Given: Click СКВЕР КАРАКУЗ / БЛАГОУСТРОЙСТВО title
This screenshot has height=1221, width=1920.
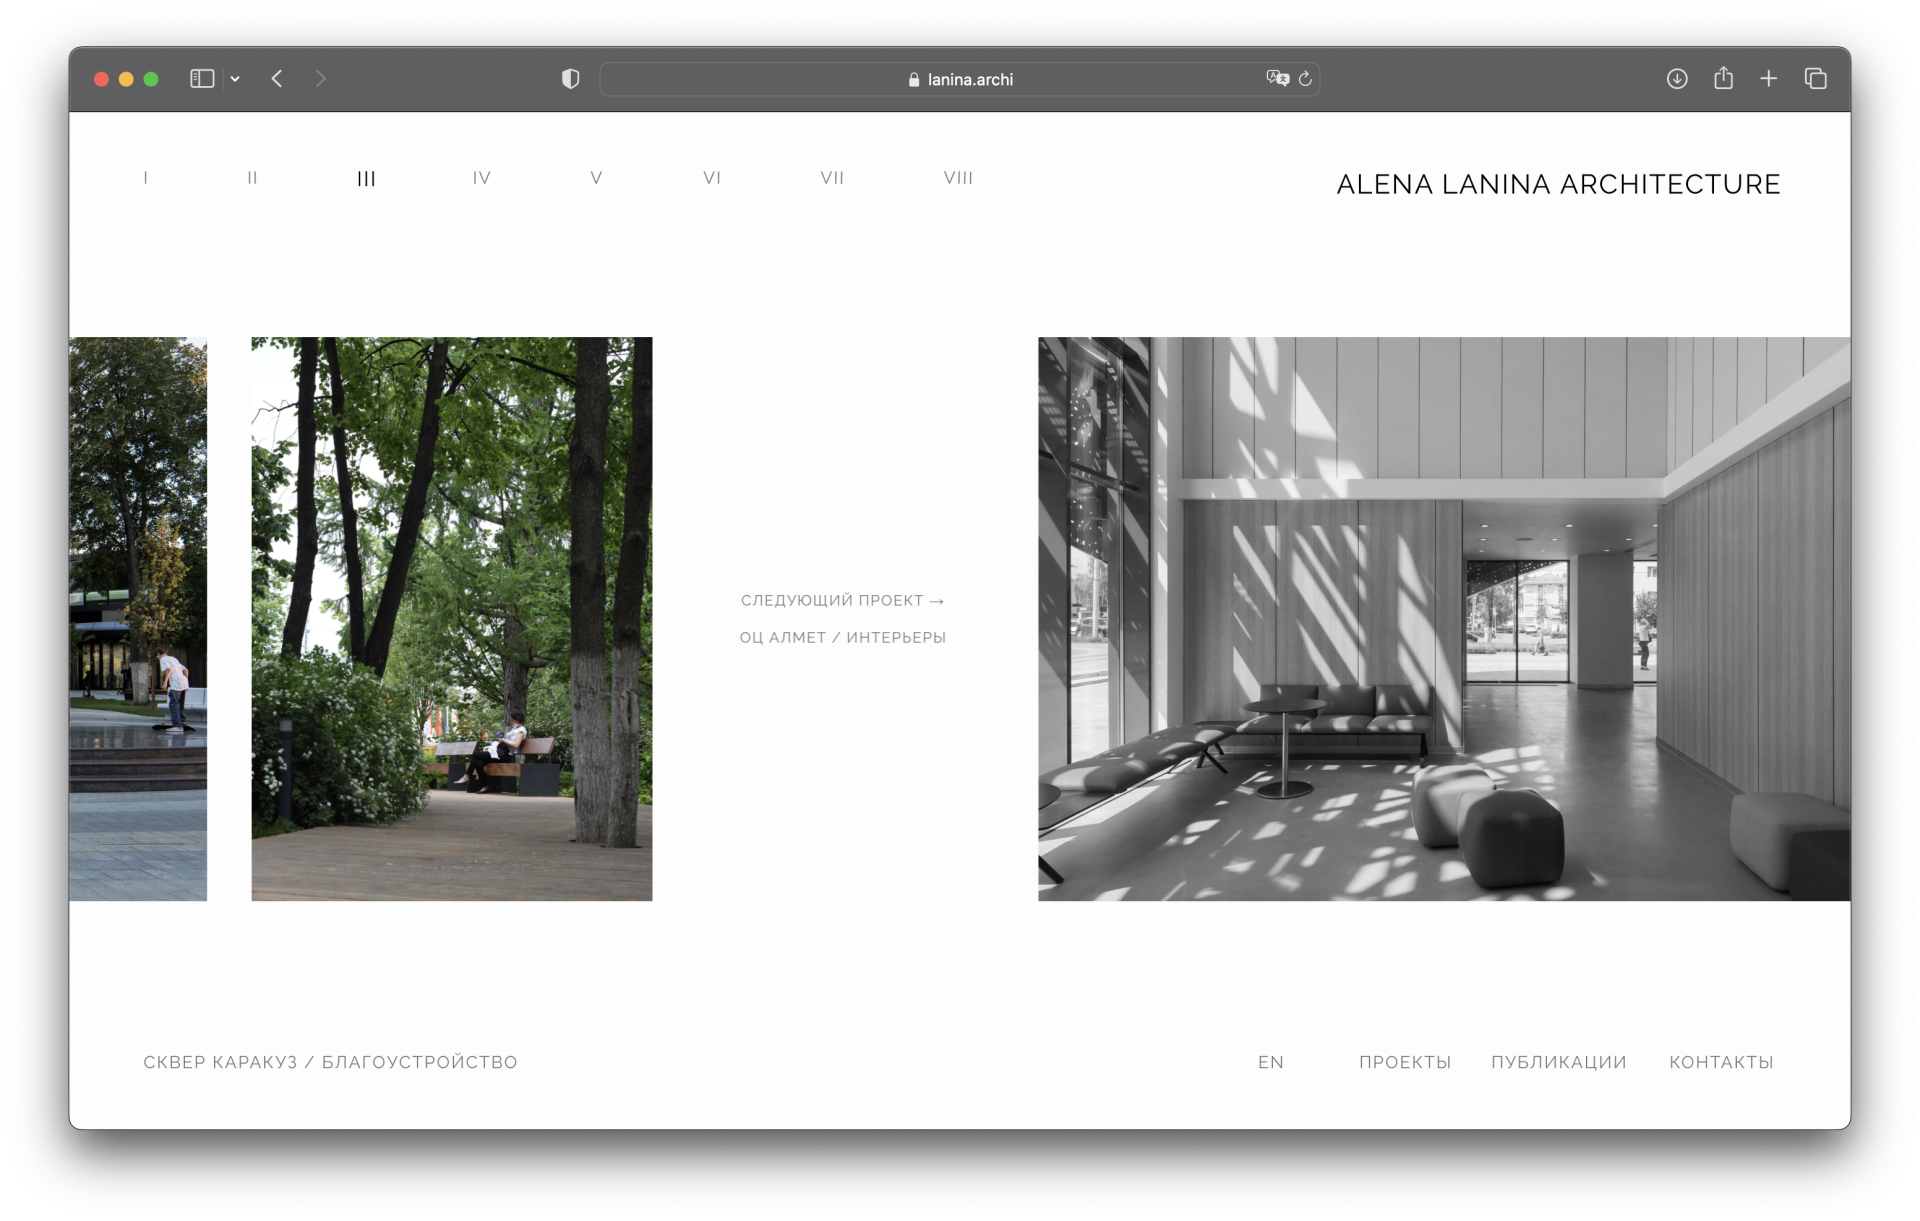Looking at the screenshot, I should tap(330, 1062).
